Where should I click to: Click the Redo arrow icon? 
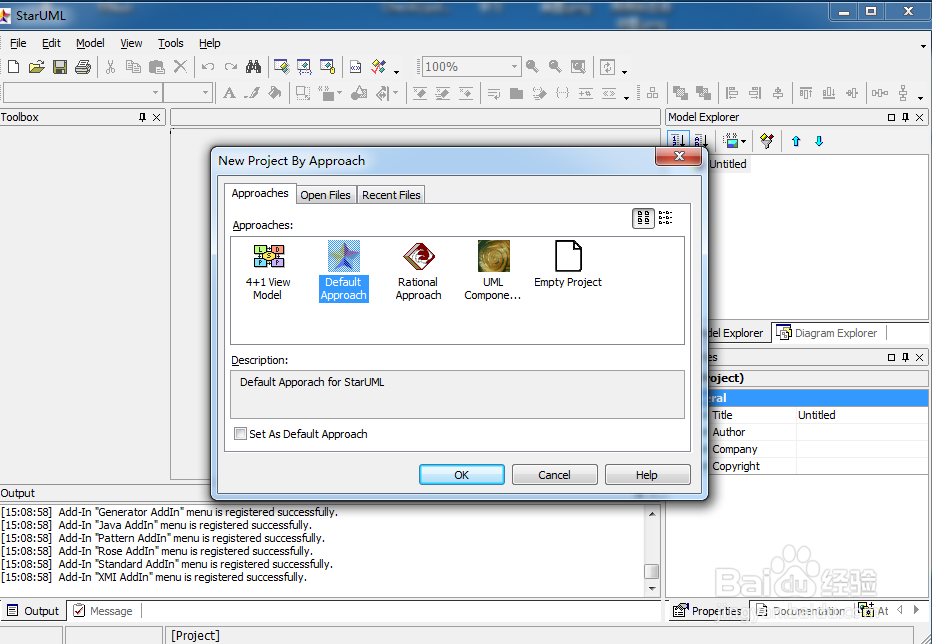pyautogui.click(x=231, y=67)
